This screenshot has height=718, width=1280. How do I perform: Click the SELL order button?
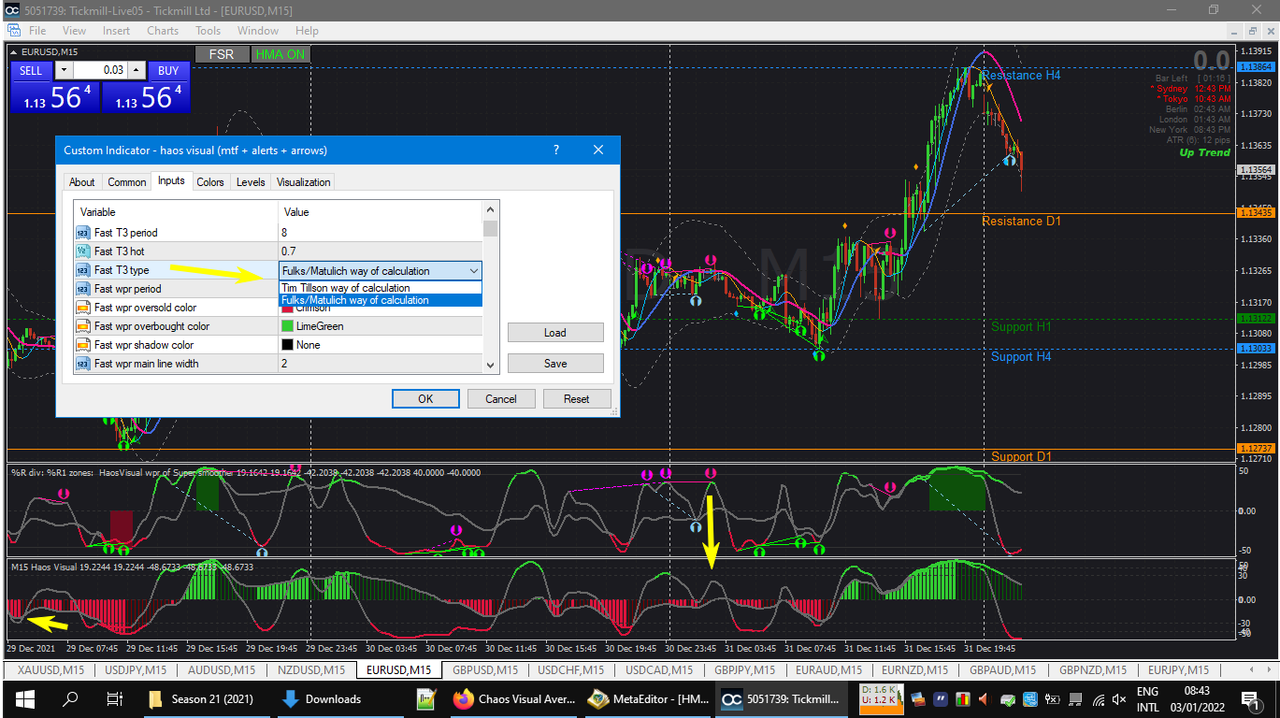[31, 70]
